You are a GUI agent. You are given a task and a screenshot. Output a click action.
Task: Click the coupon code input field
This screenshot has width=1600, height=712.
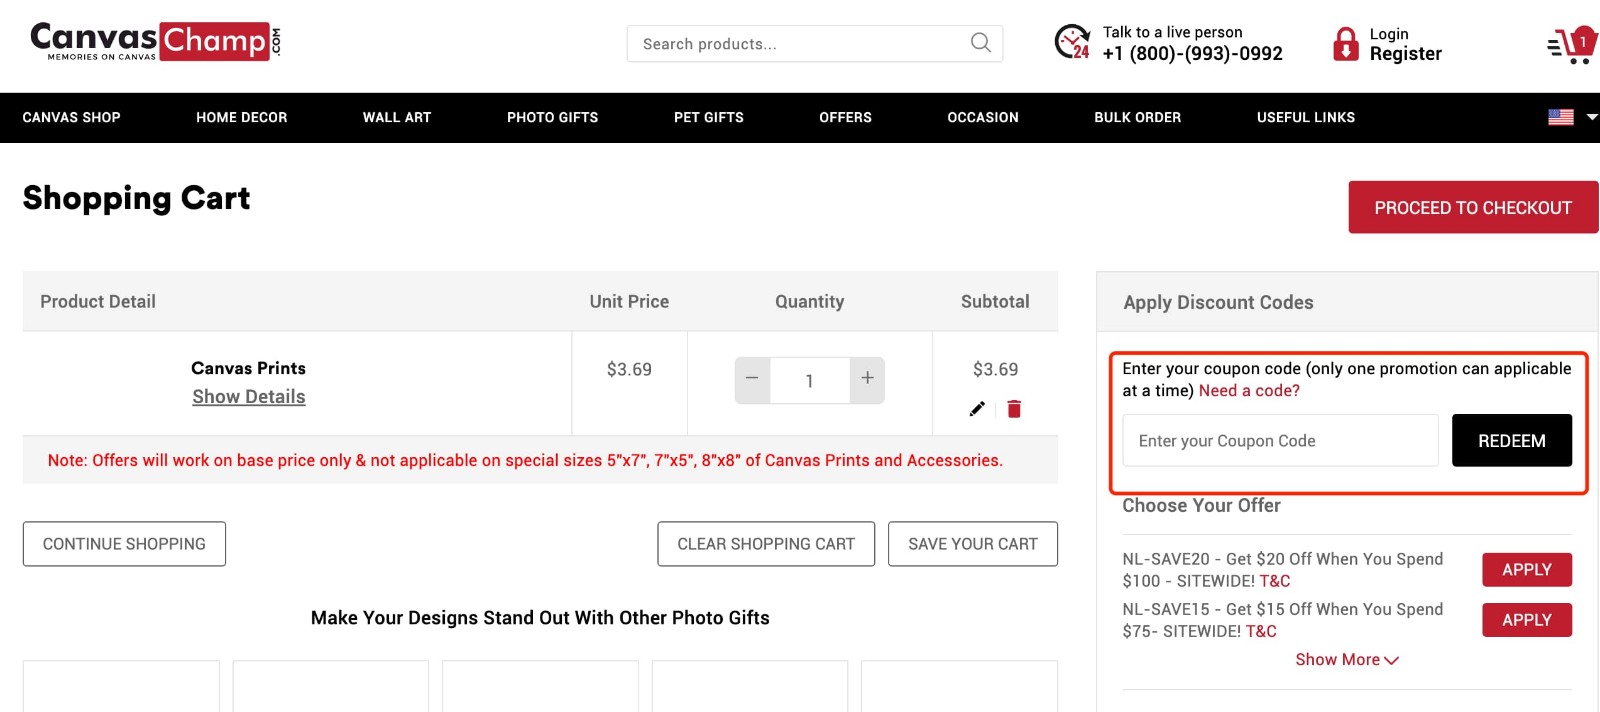pos(1280,440)
